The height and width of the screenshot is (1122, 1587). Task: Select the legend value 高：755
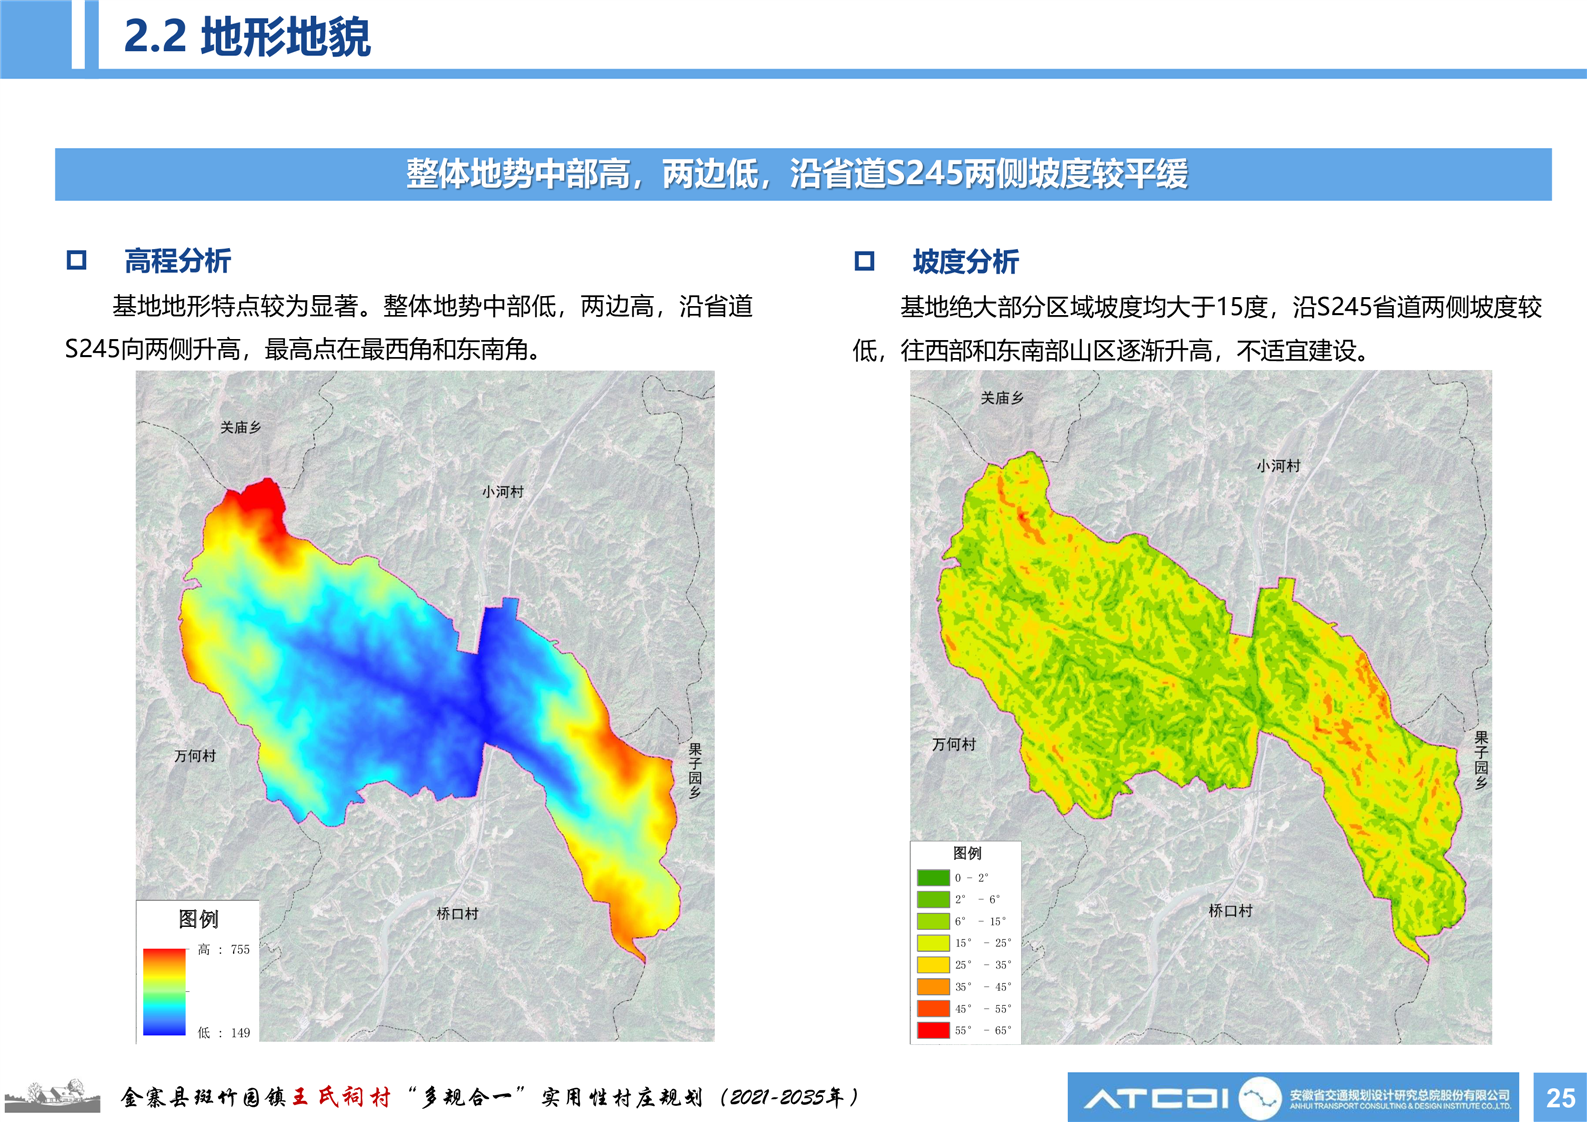pos(224,949)
